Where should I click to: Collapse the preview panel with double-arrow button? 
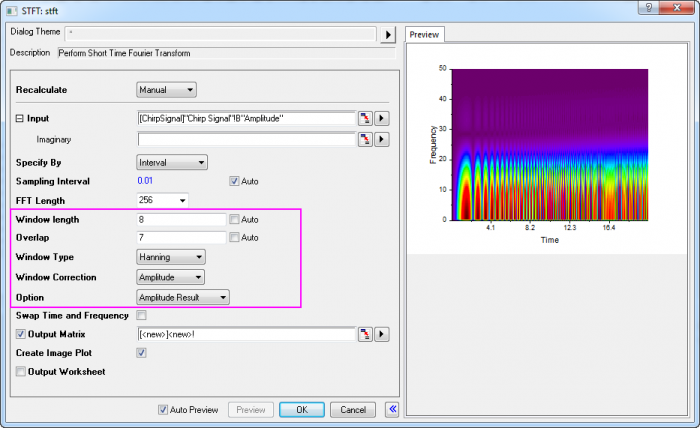coord(392,409)
